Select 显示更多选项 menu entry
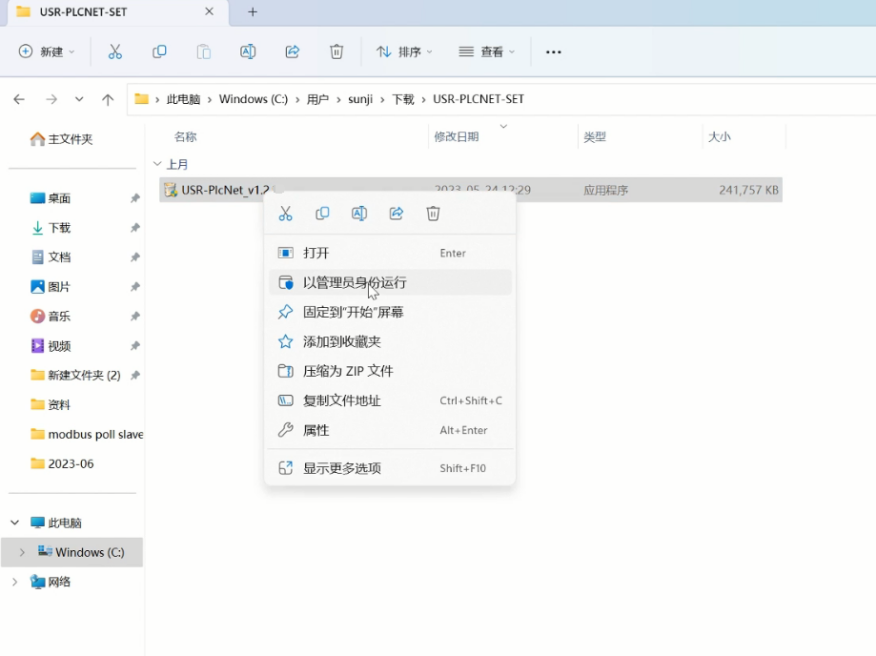Screen dimensions: 876x656 (342, 468)
